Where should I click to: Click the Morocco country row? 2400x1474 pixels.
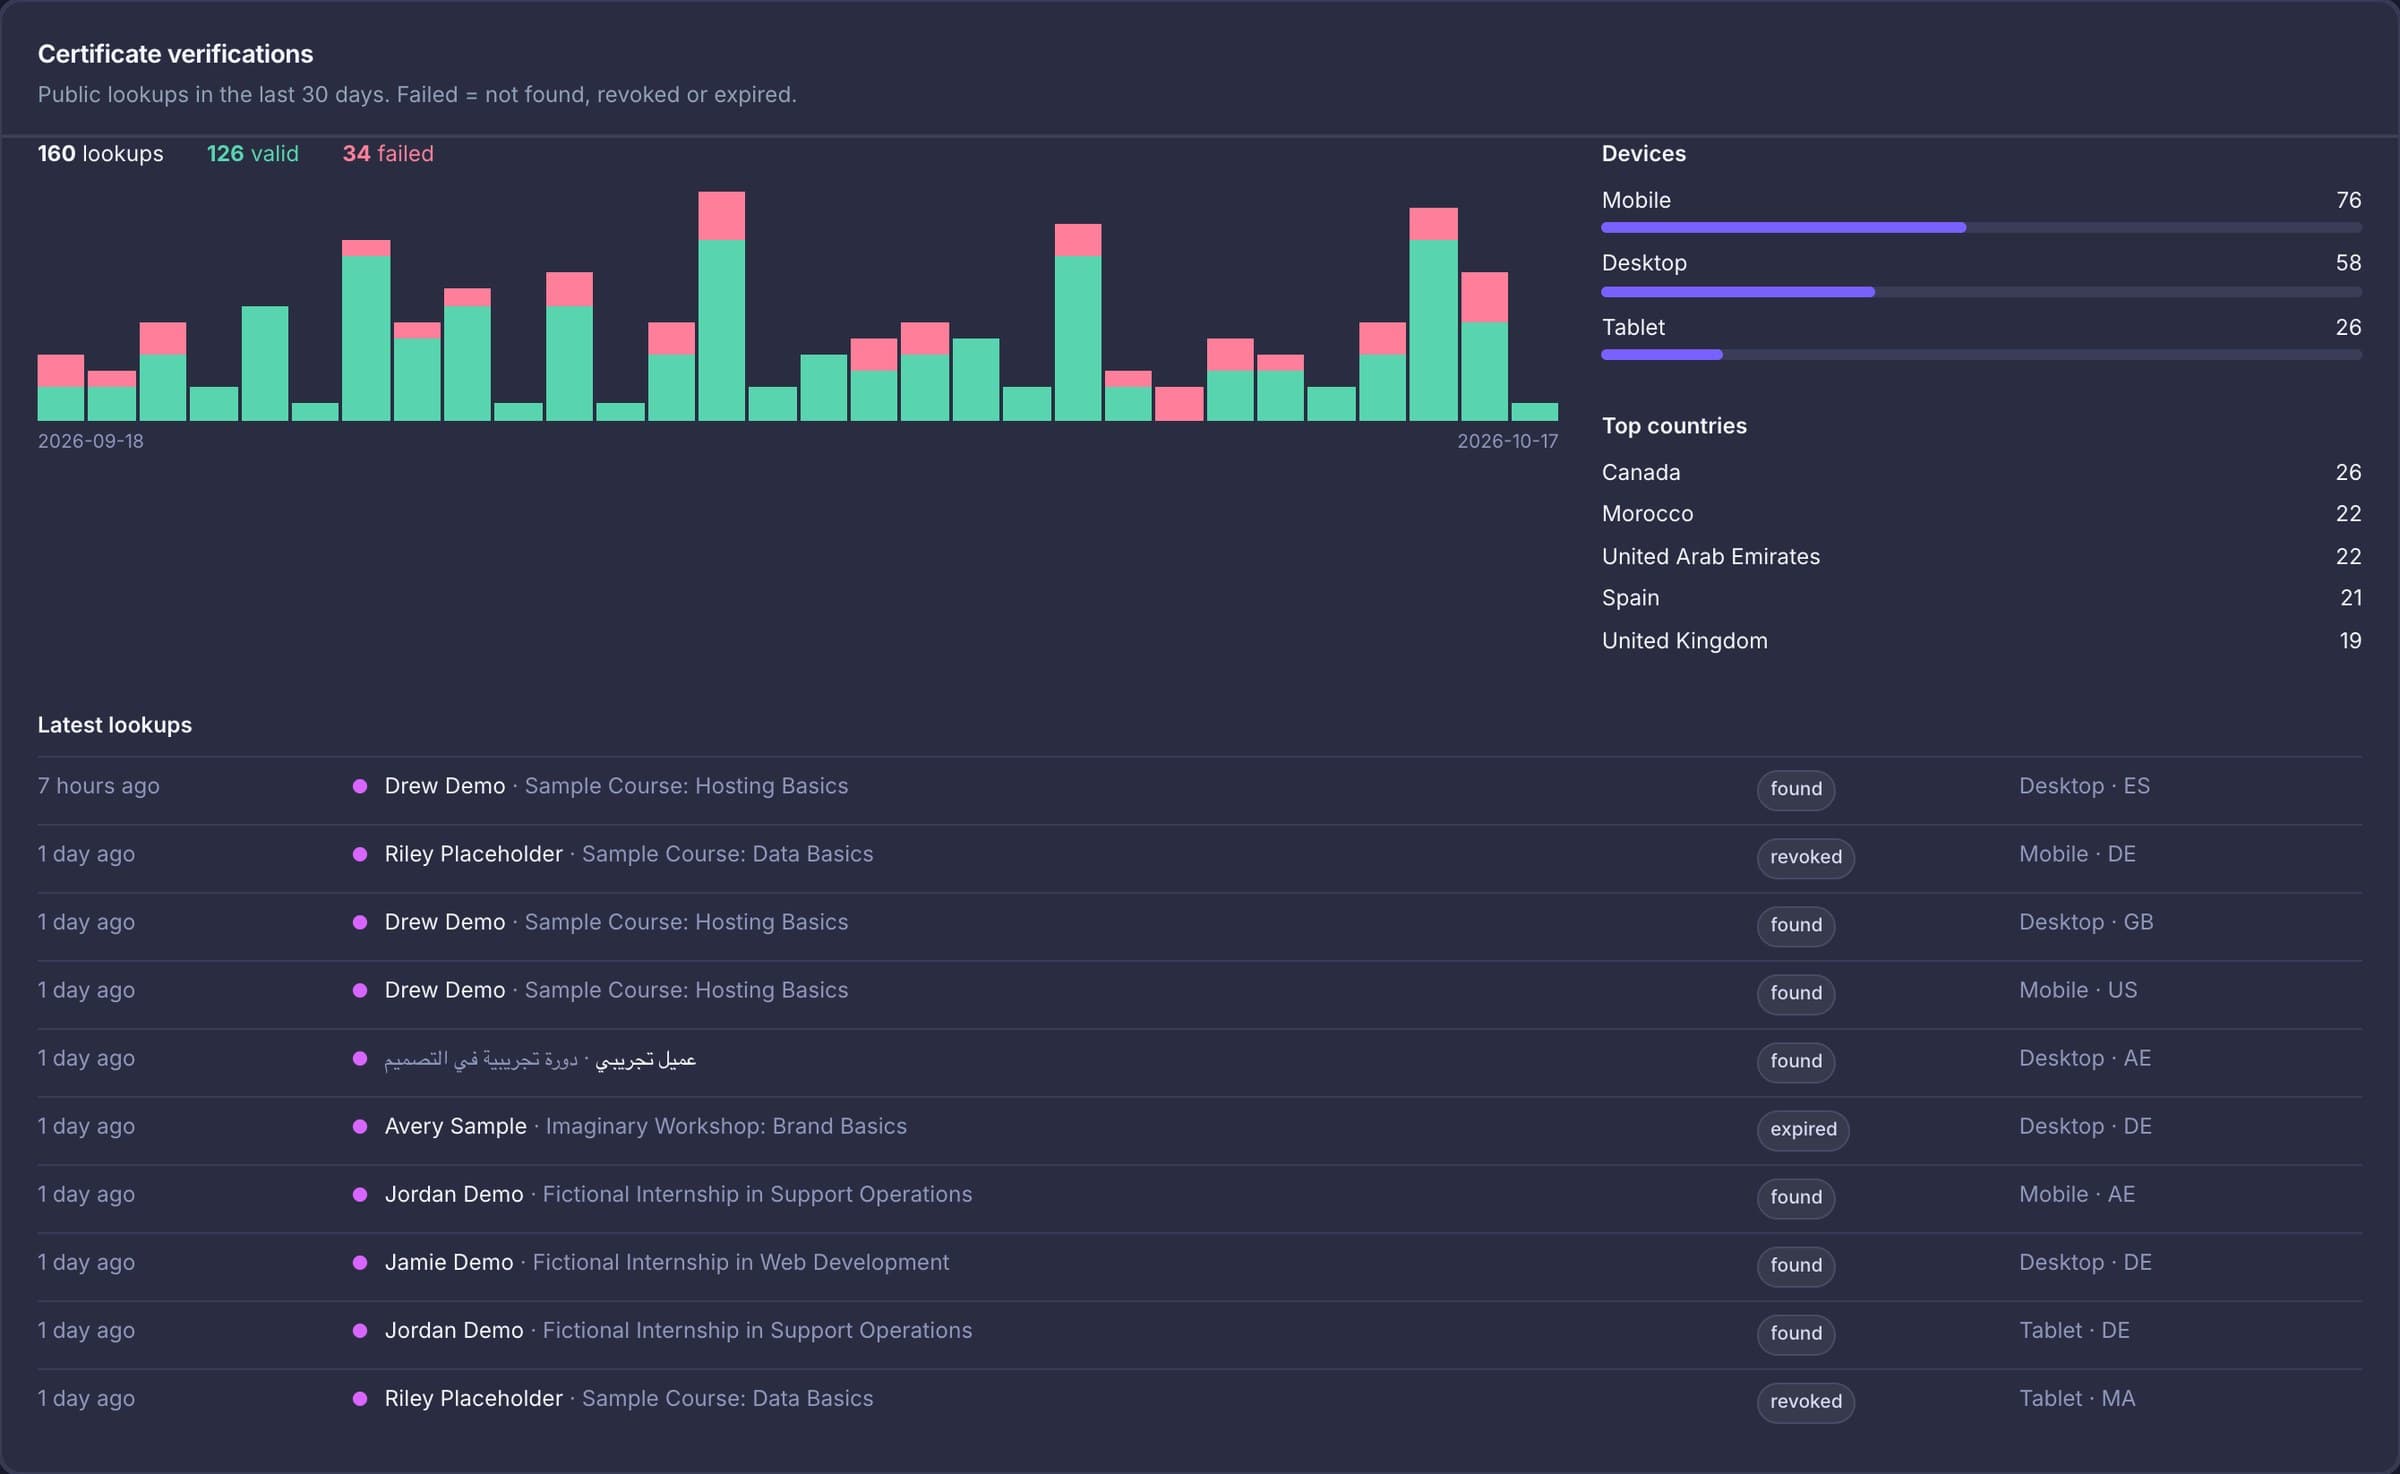click(x=1981, y=514)
